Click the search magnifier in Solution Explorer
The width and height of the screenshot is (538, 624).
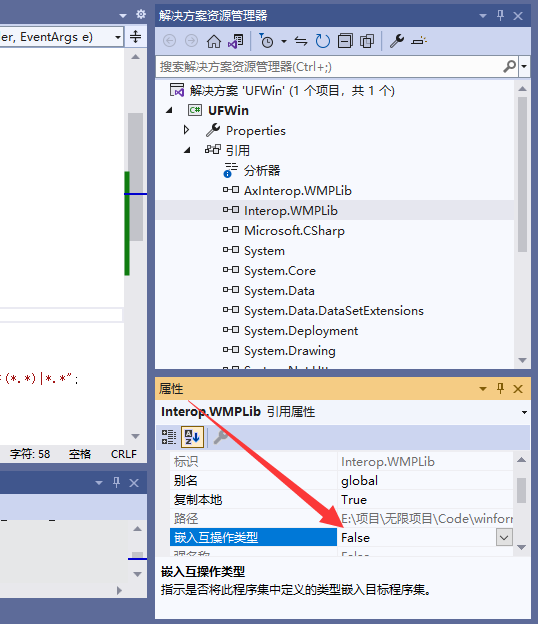pos(509,66)
